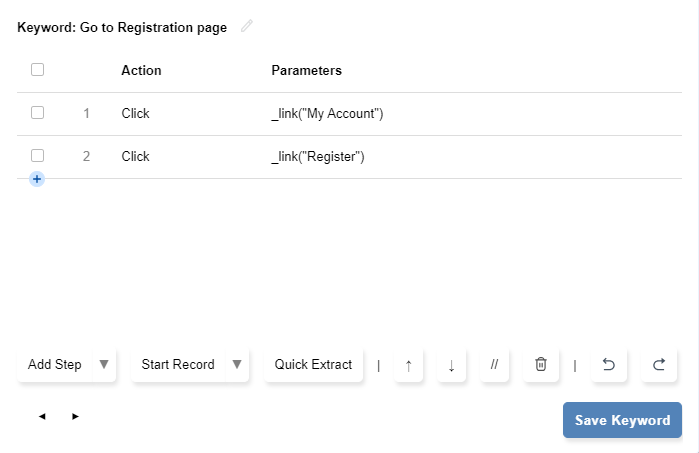Go to previous keyword with left triangle
This screenshot has width=699, height=453.
click(x=42, y=416)
